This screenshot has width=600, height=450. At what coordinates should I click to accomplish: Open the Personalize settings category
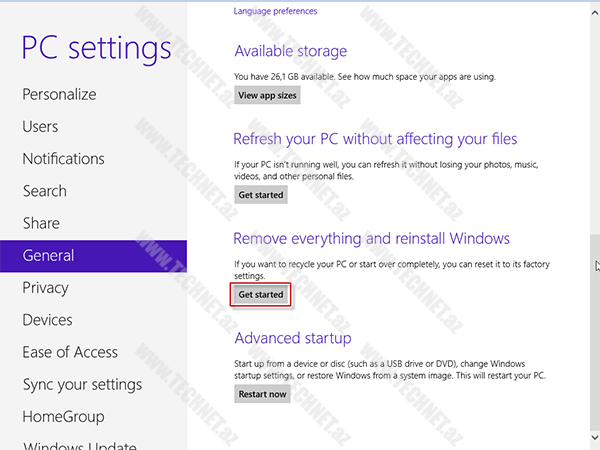coord(59,95)
